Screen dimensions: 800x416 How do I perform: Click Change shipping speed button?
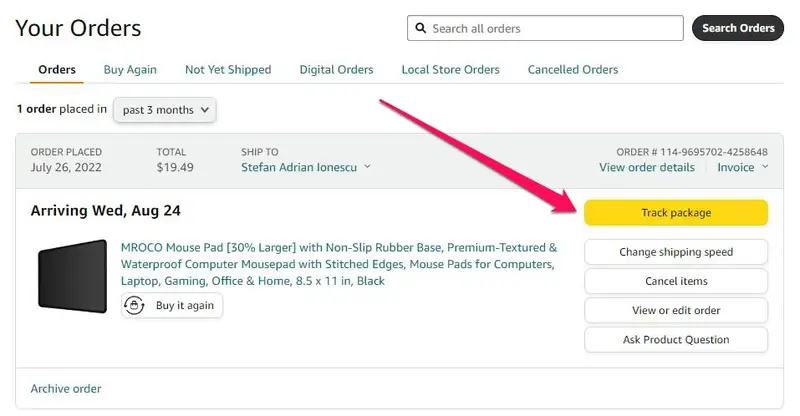tap(676, 252)
